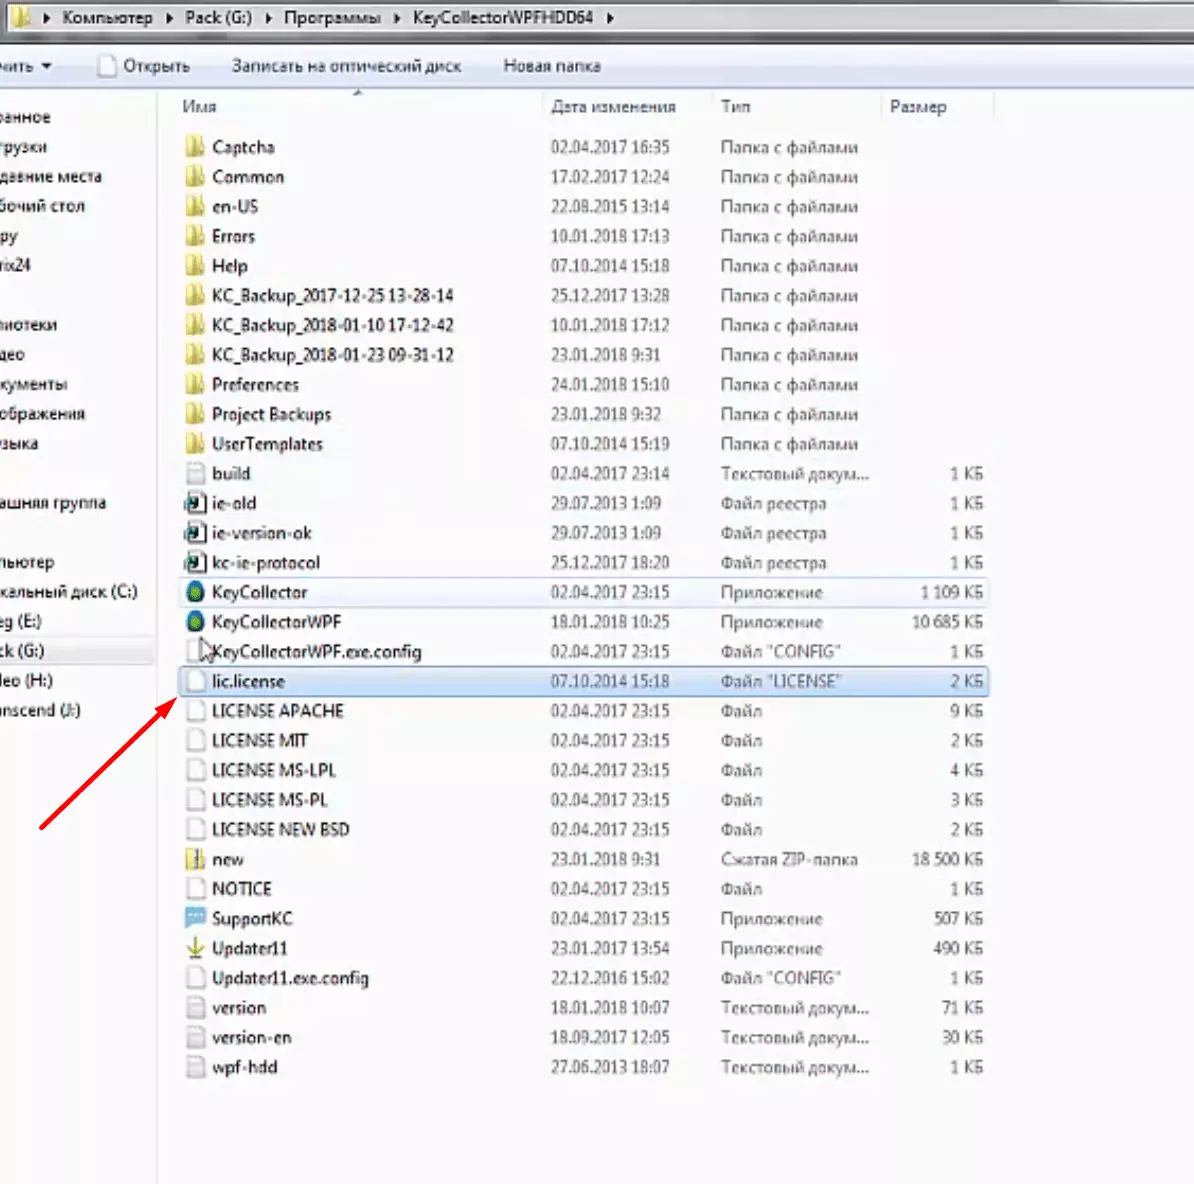The height and width of the screenshot is (1184, 1194).
Task: Open Домашняя группа in sidebar
Action: pos(53,503)
